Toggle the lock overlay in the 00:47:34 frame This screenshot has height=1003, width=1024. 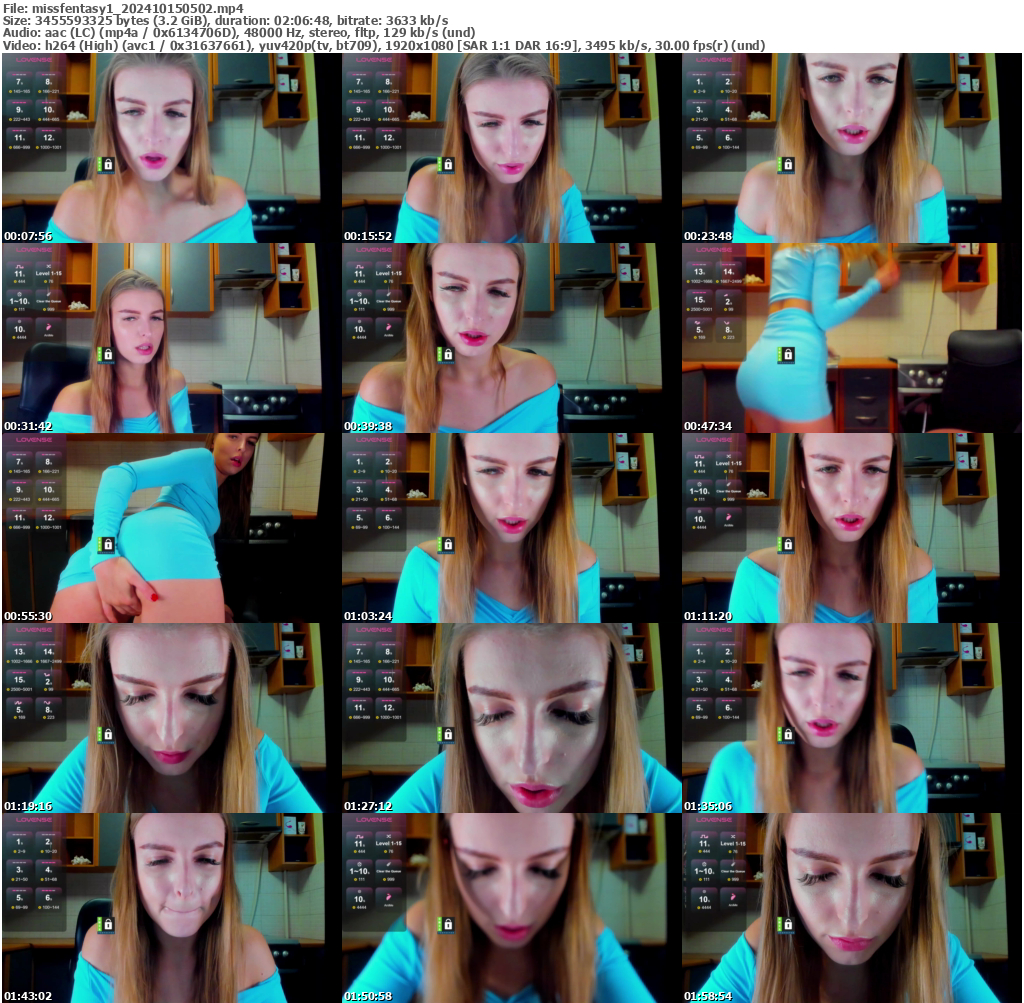[x=788, y=355]
